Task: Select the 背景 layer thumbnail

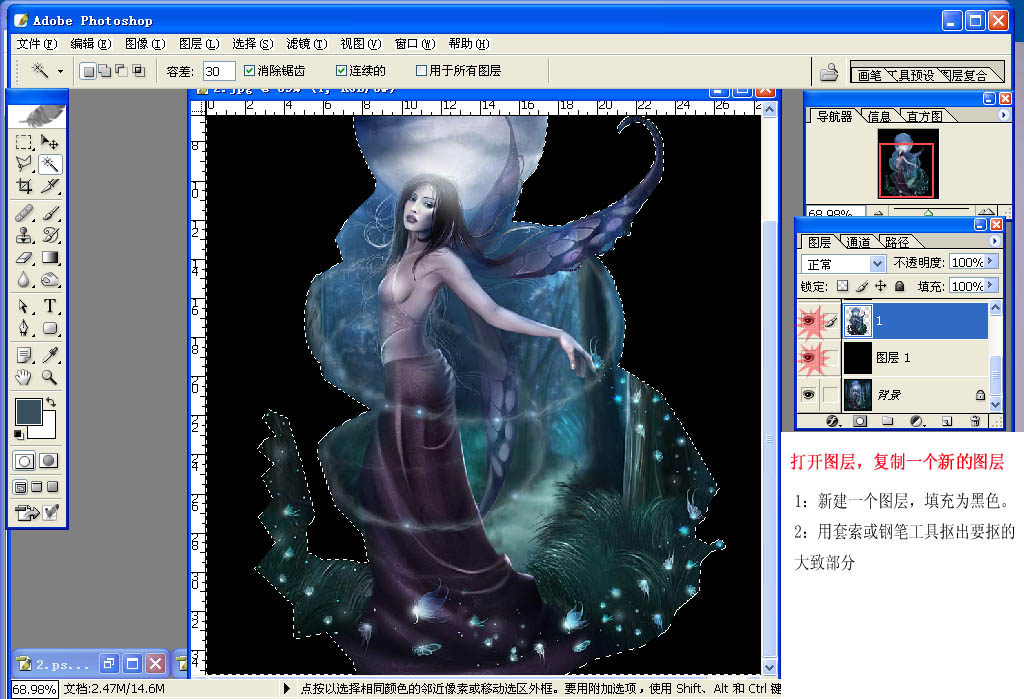Action: point(858,395)
